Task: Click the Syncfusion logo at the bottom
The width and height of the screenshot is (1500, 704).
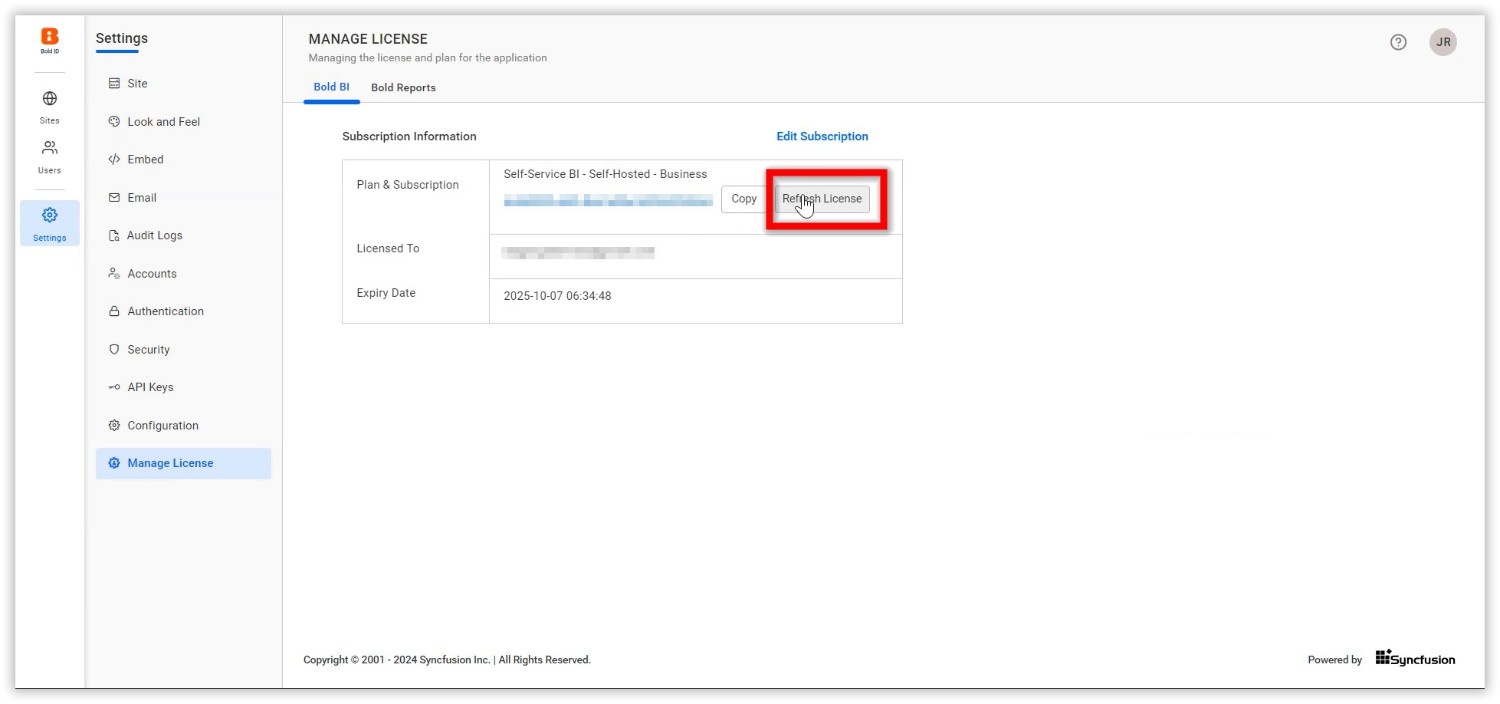Action: (x=1414, y=659)
